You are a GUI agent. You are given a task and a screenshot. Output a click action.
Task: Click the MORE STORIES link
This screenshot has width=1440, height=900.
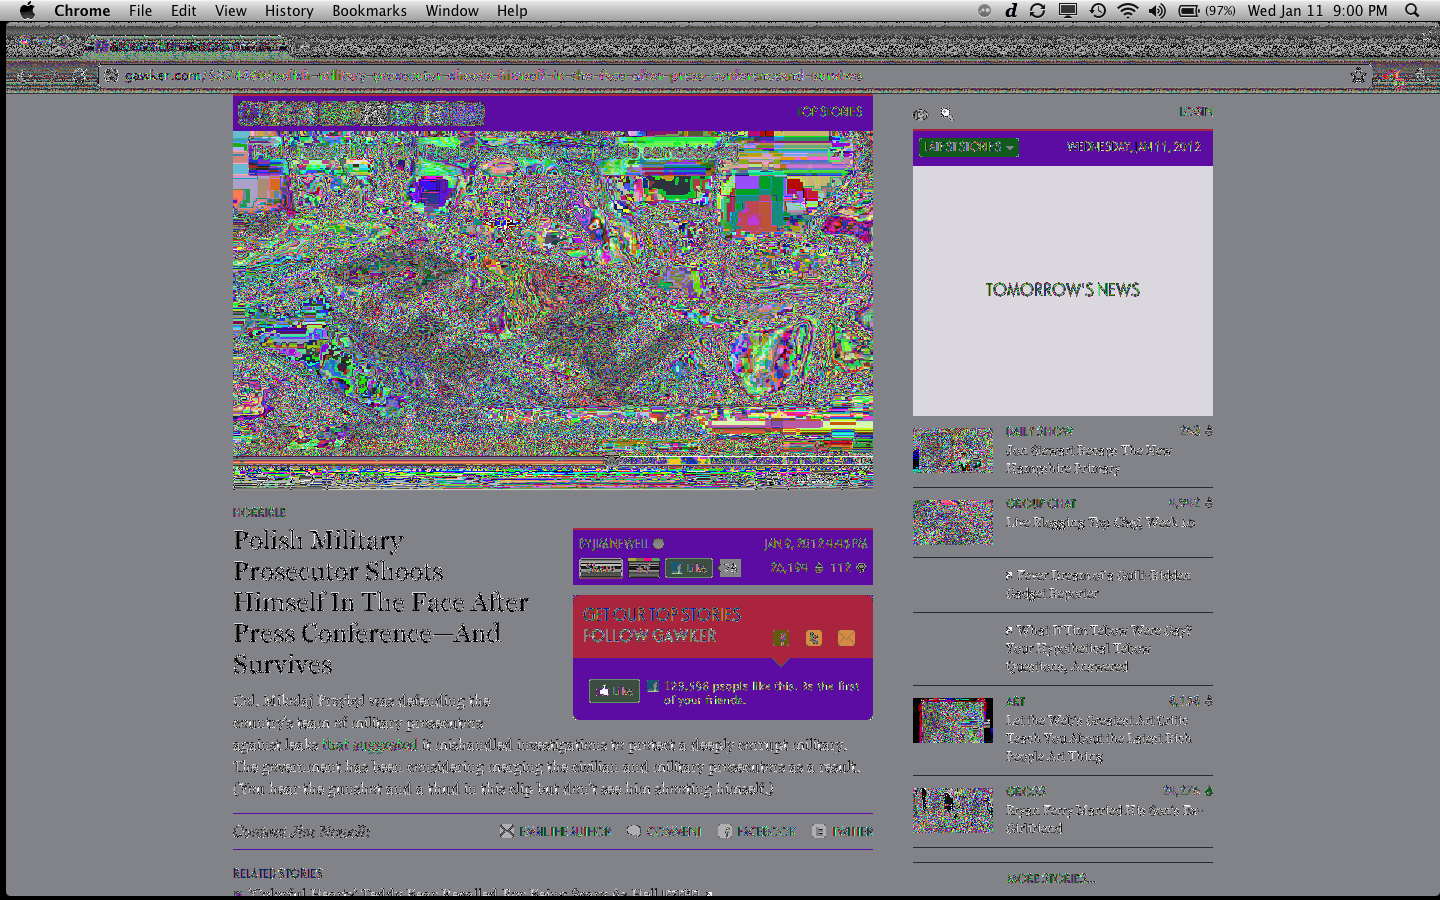[x=1050, y=878]
